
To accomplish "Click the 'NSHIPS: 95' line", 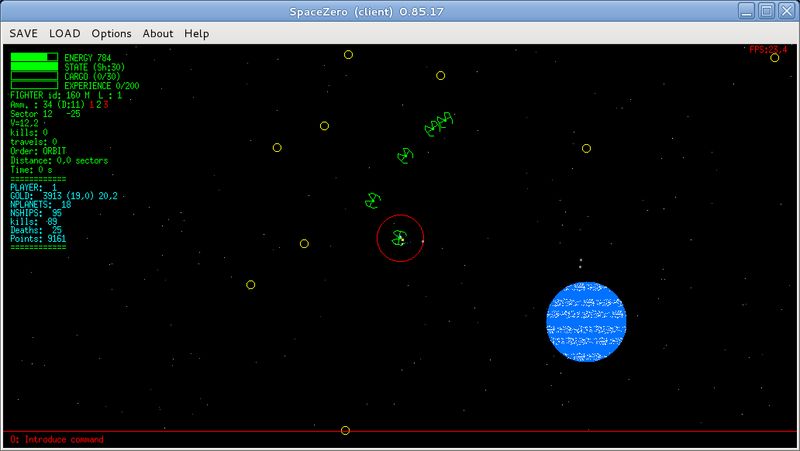I will (36, 213).
